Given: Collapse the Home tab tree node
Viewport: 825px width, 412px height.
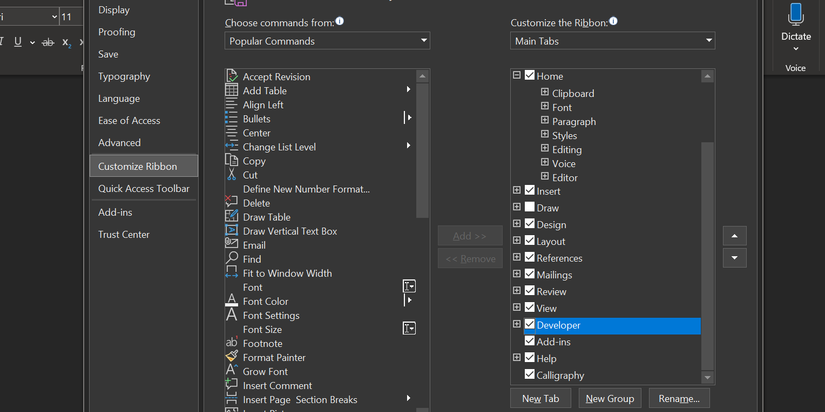Looking at the screenshot, I should (517, 75).
